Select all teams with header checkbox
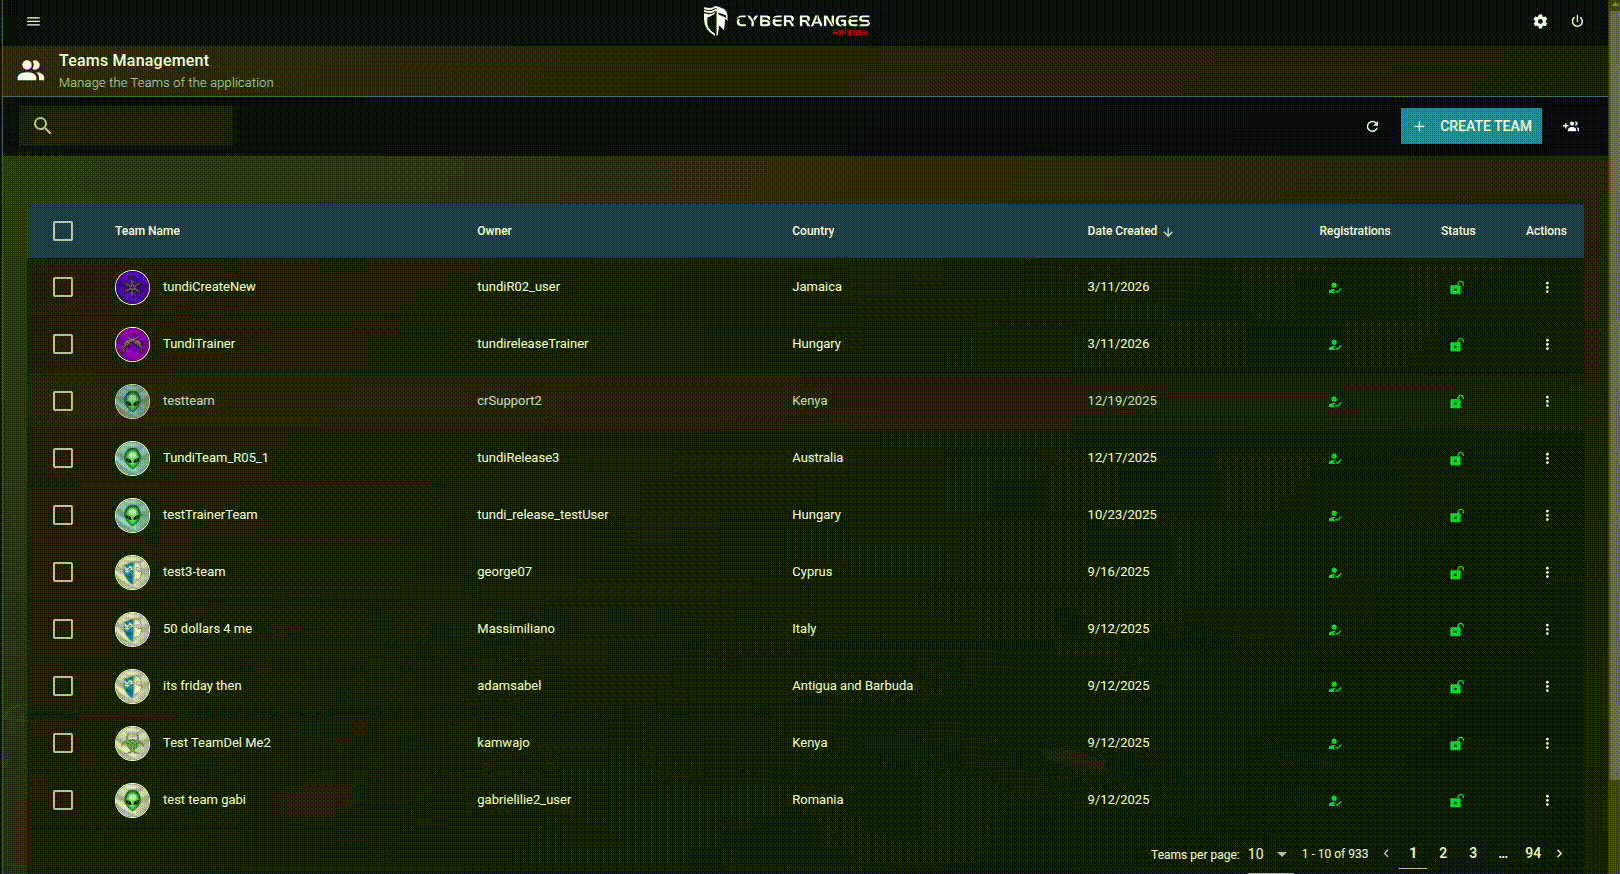 (63, 231)
